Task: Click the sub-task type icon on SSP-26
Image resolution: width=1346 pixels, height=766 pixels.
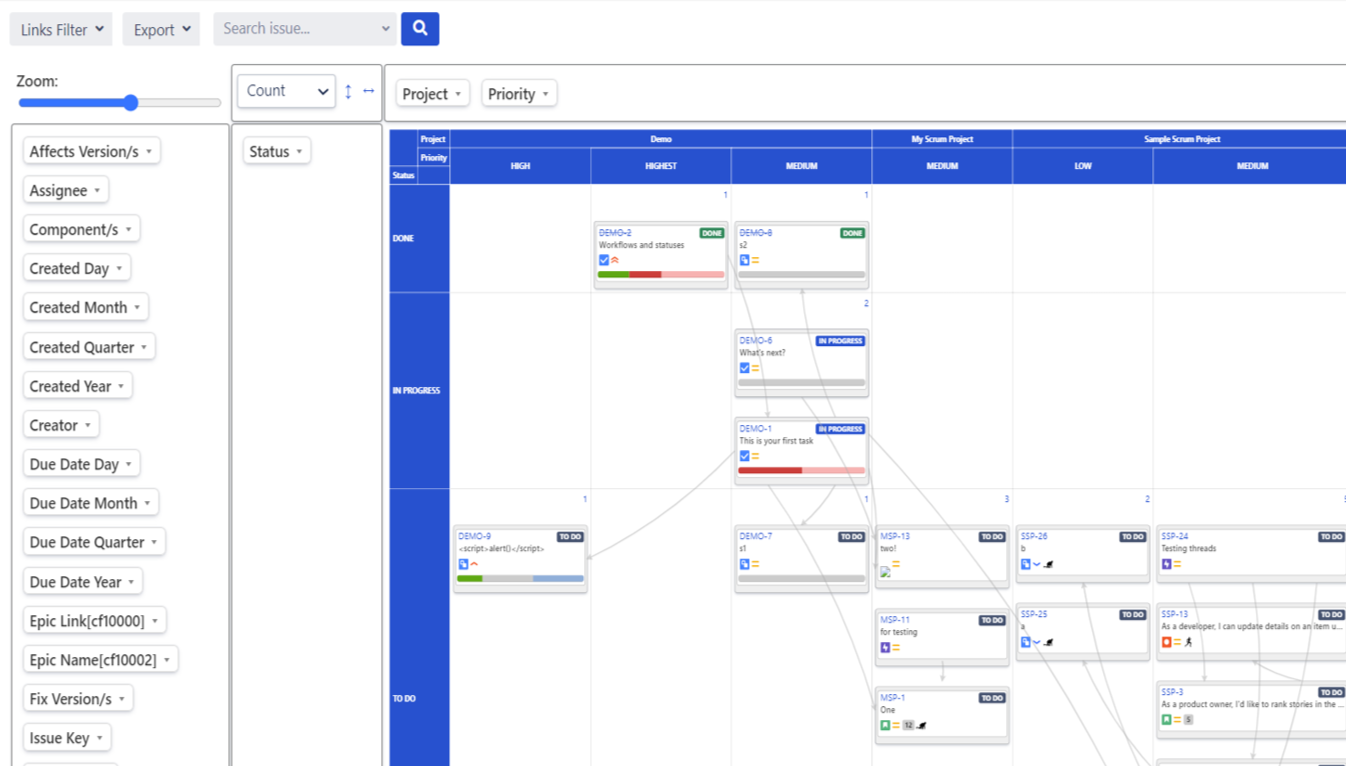Action: pyautogui.click(x=1025, y=564)
